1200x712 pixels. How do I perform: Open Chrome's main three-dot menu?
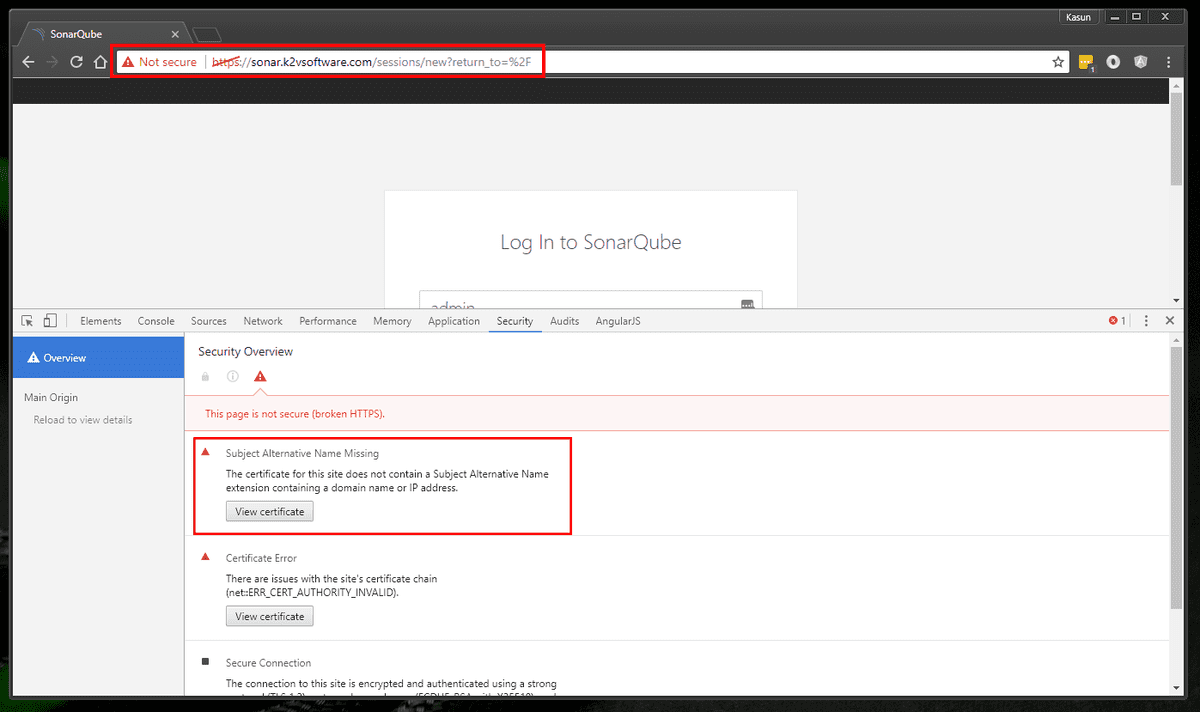click(x=1169, y=61)
